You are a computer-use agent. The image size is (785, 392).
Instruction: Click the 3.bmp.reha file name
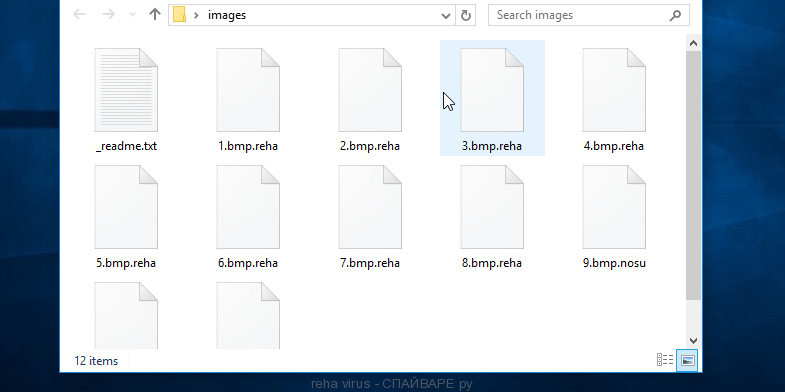point(492,146)
